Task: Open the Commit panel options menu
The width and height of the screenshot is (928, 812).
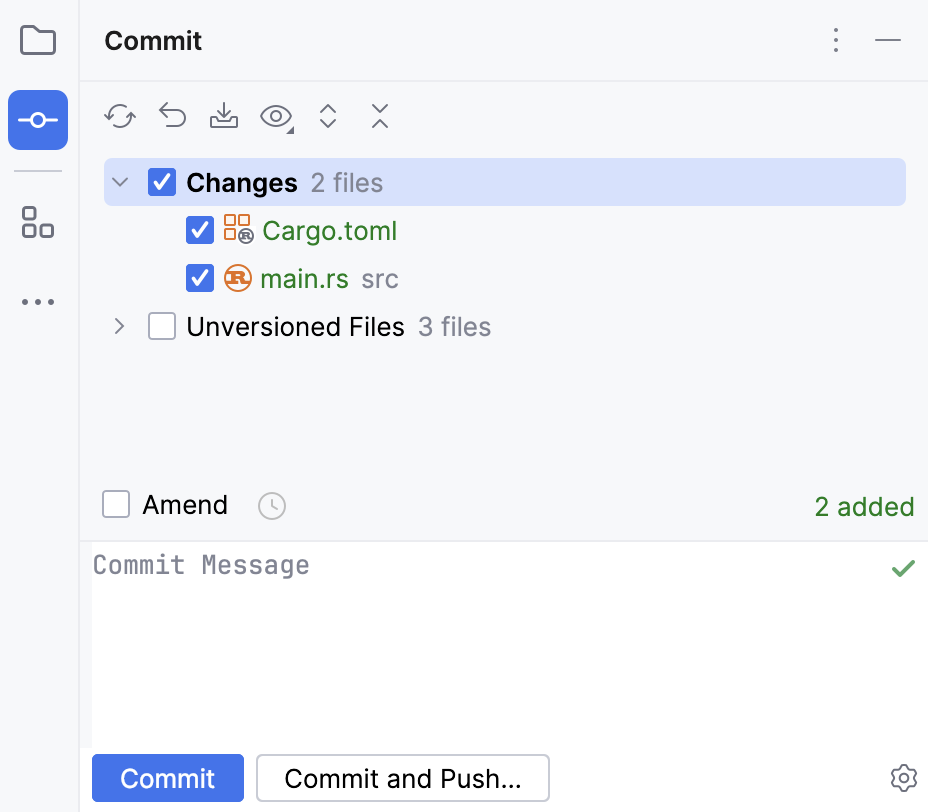Action: (836, 40)
